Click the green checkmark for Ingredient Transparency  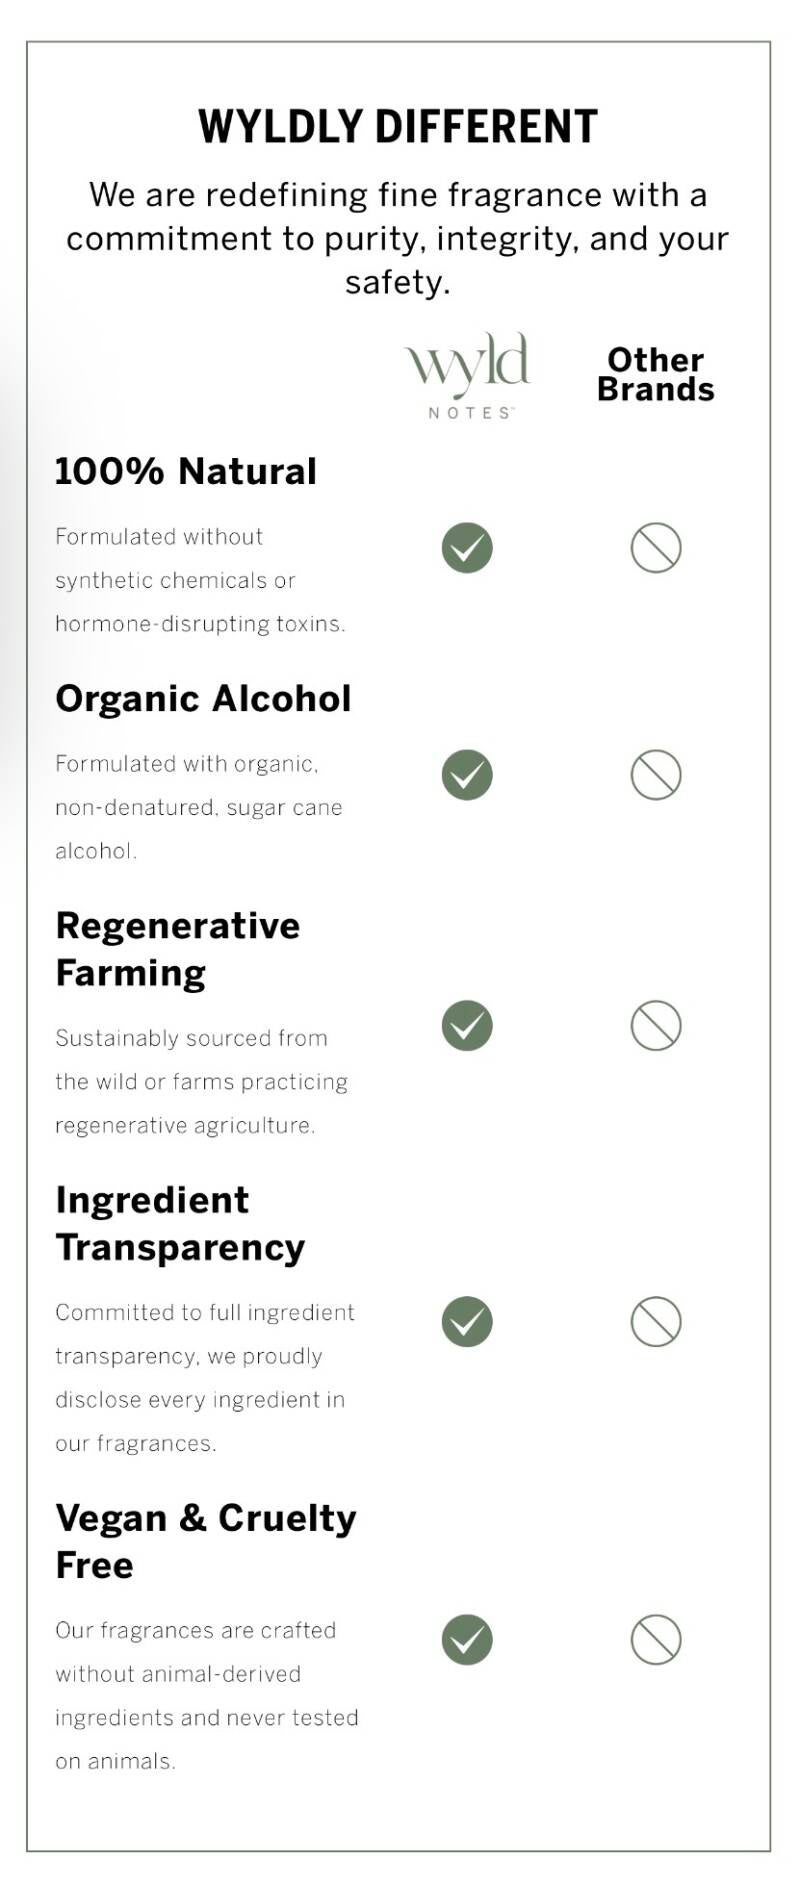pos(467,1322)
